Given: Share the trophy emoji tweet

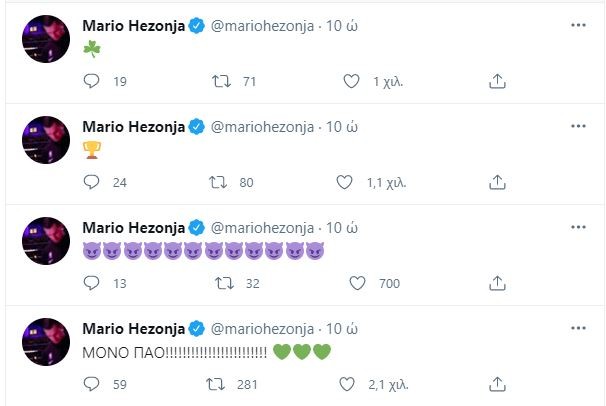Looking at the screenshot, I should (497, 182).
